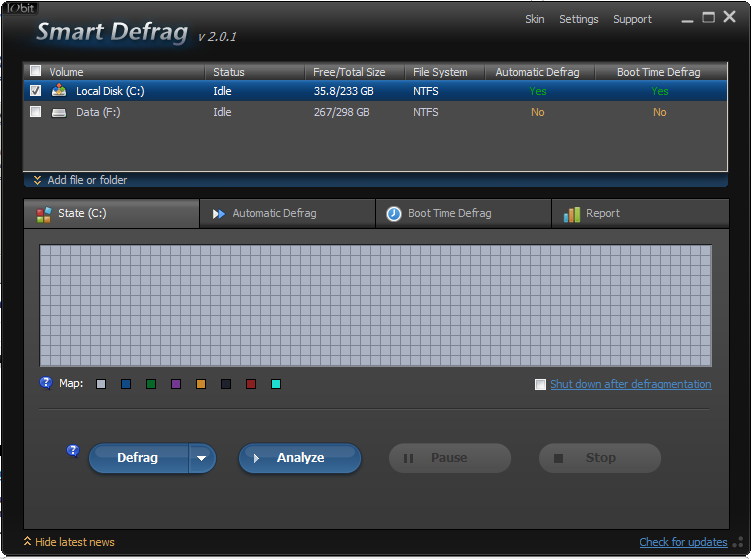Uncheck the Local Disk (C:) checkbox
751x559 pixels.
[x=35, y=91]
